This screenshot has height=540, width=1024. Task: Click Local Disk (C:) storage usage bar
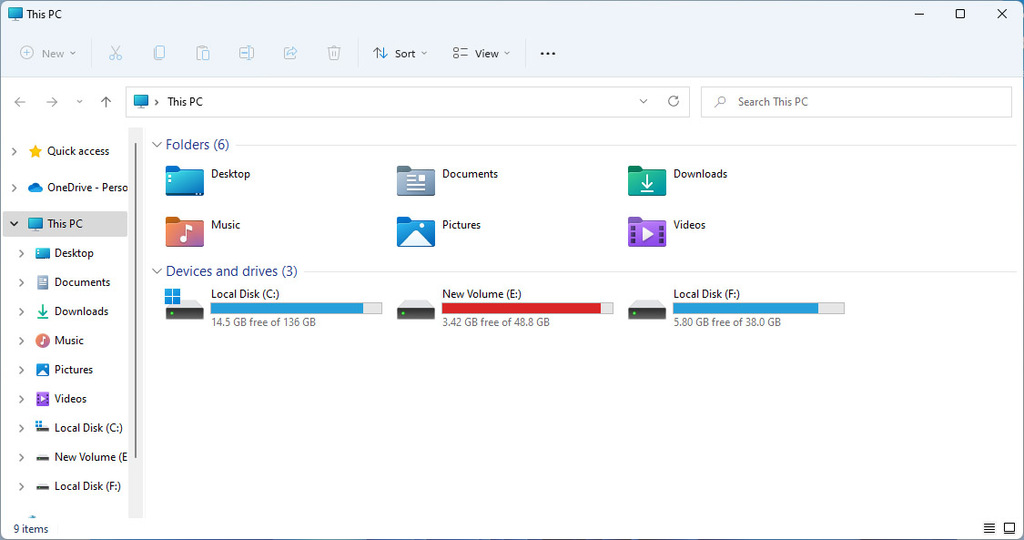(296, 308)
